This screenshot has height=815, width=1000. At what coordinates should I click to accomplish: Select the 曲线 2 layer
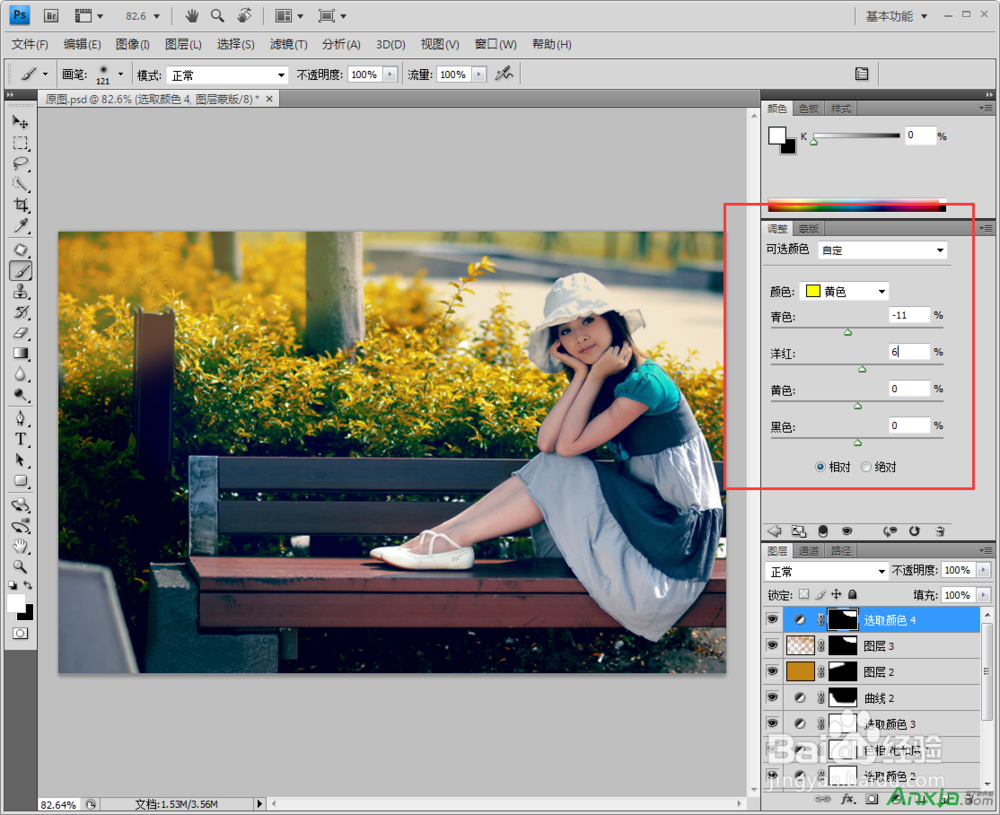click(878, 698)
